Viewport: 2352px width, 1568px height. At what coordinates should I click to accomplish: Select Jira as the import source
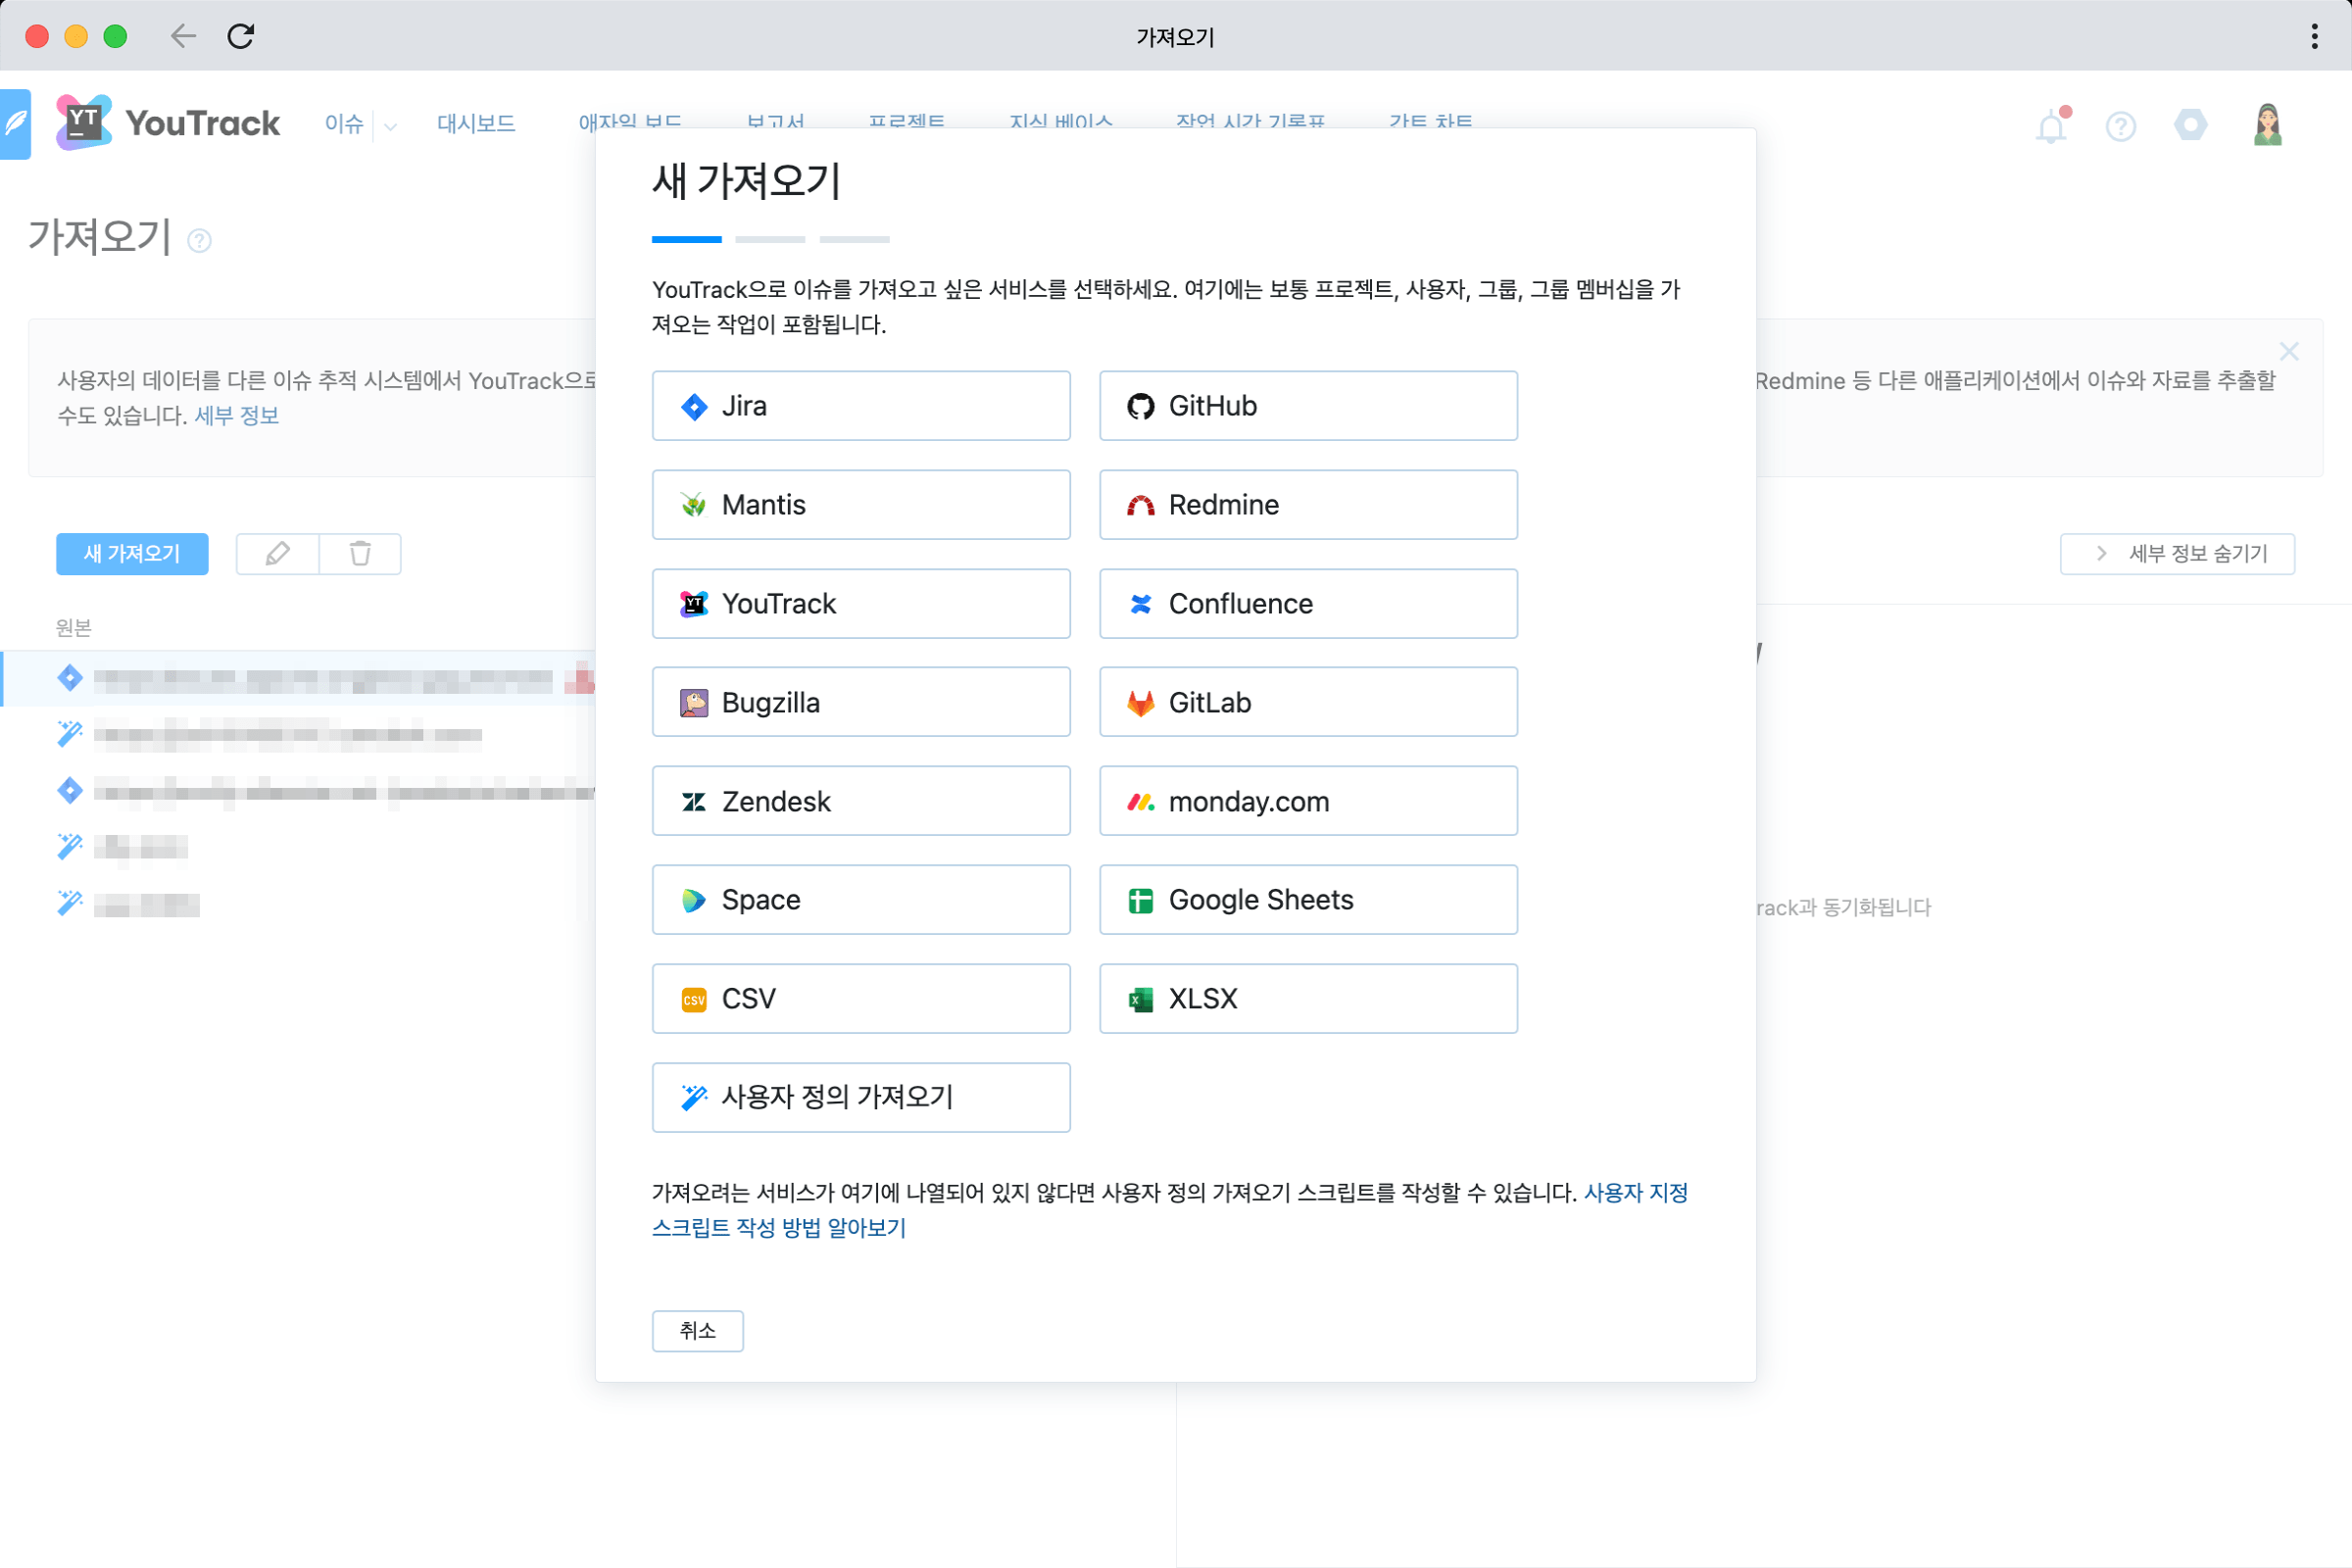click(x=860, y=405)
